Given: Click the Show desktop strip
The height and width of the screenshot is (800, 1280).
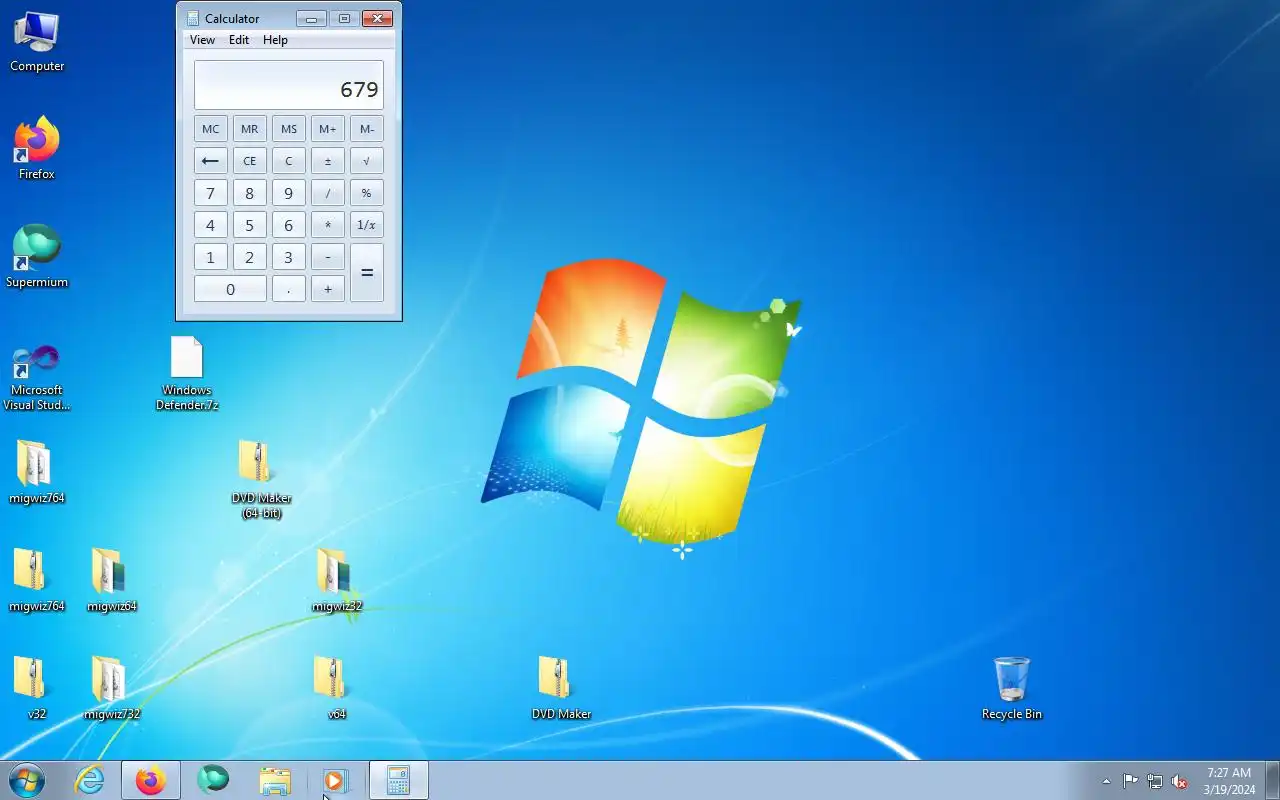Looking at the screenshot, I should click(x=1273, y=780).
